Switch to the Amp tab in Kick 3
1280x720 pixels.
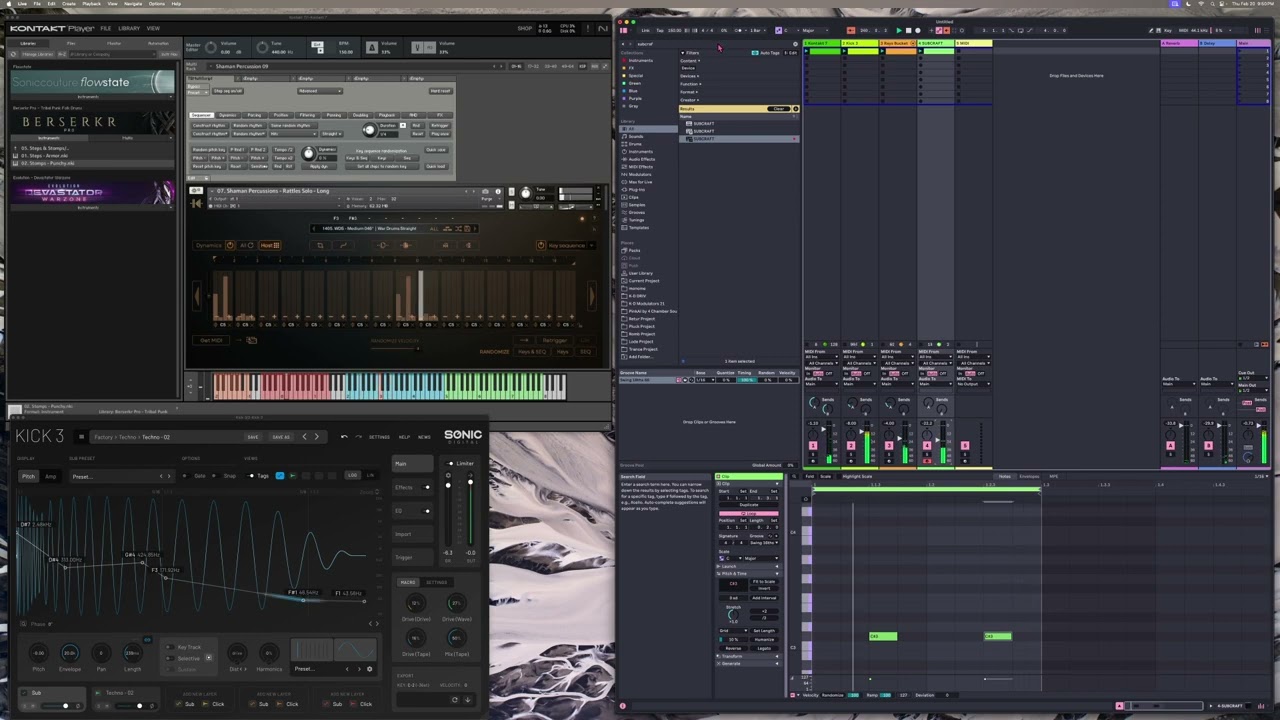[x=50, y=476]
